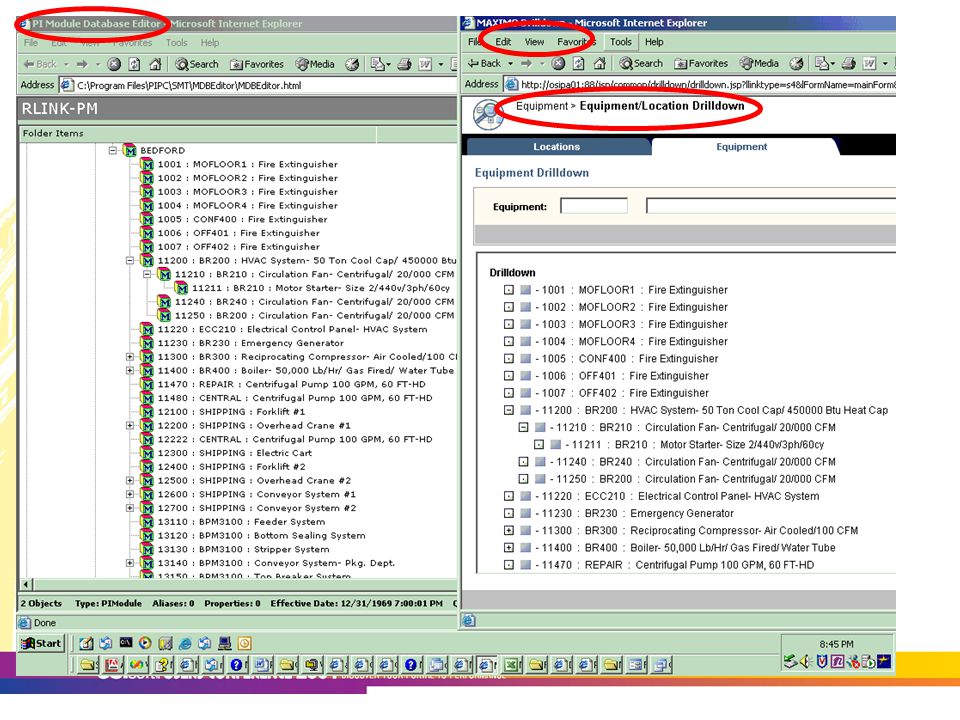Screen dimensions: 960x720
Task: Open Media in PI Module Editor toolbar
Action: pos(315,64)
